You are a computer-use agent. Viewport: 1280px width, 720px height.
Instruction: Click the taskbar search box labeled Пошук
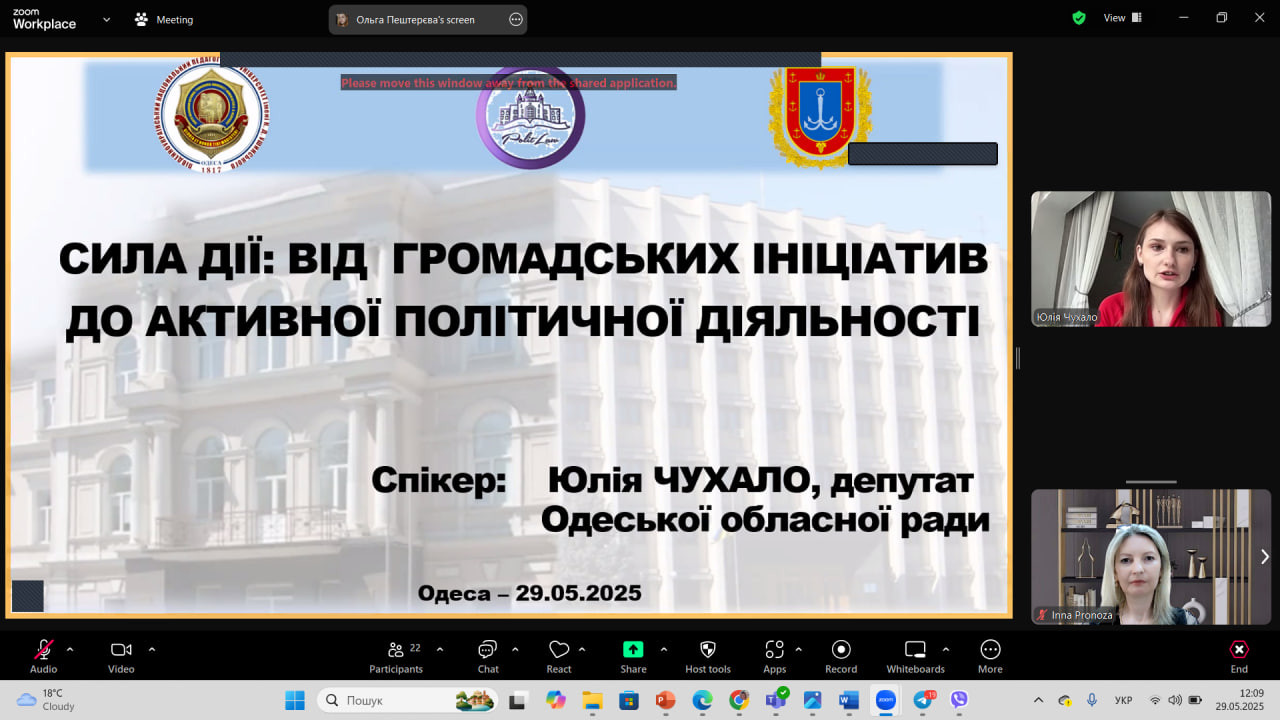[409, 700]
